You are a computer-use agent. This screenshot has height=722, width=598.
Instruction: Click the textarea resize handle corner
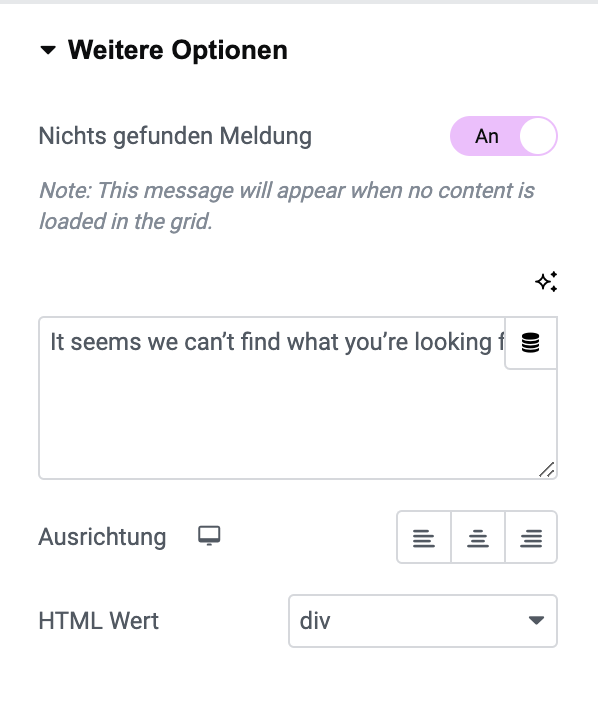click(x=546, y=470)
